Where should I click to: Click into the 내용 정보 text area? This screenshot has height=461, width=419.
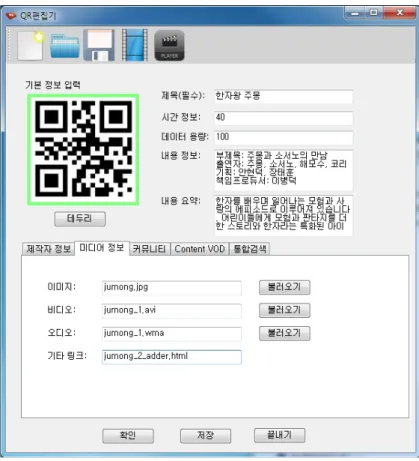[283, 170]
